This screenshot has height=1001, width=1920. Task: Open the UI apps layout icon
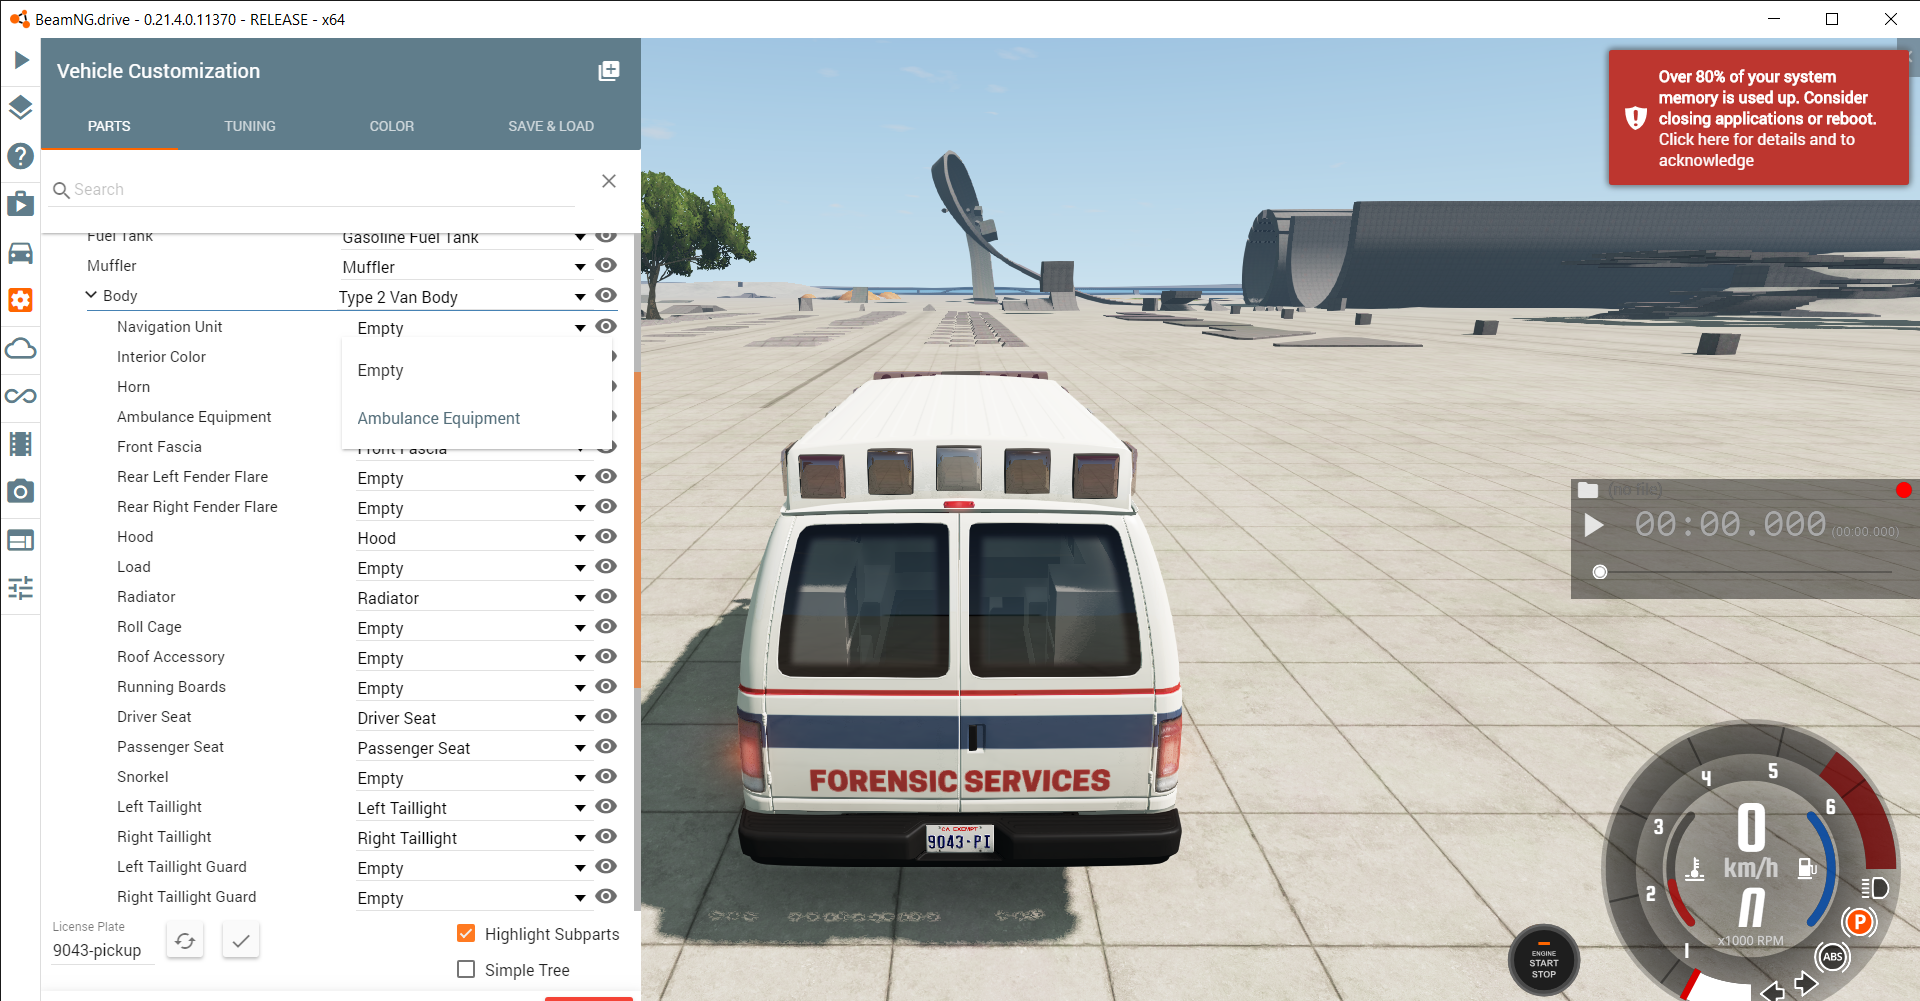click(21, 540)
